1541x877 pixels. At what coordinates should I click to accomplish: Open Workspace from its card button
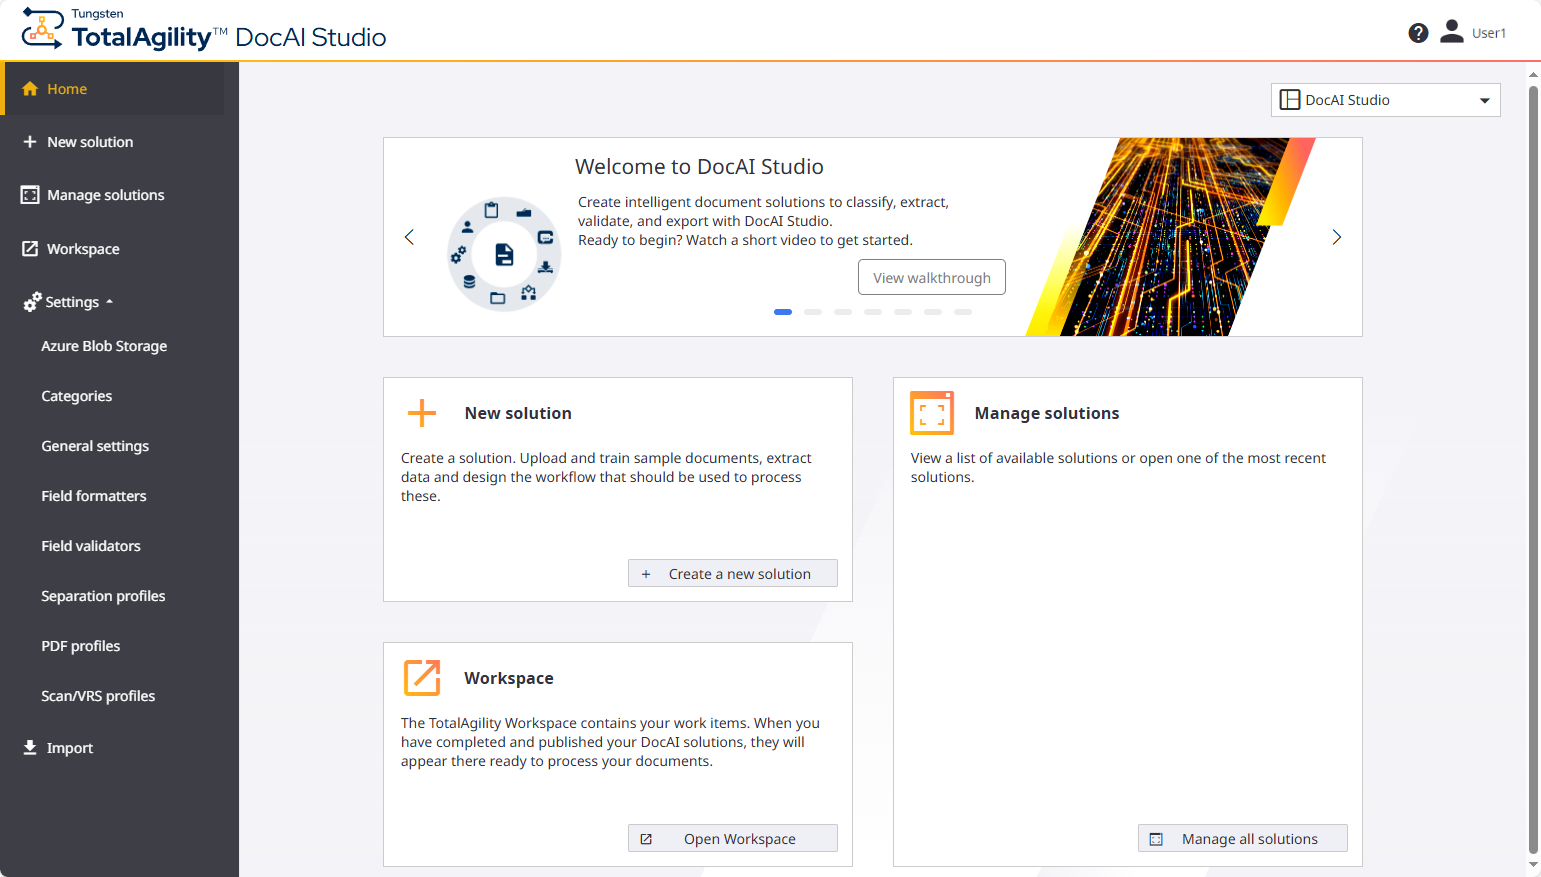click(x=732, y=838)
